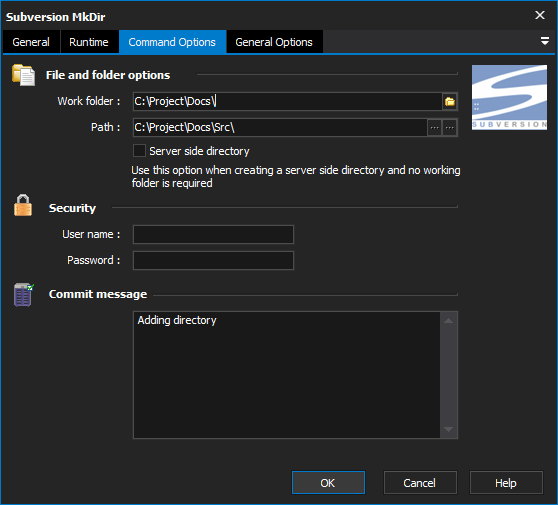Screen dimensions: 558x505
Task: Click second ellipsis button beside Path field
Action: pyautogui.click(x=450, y=127)
